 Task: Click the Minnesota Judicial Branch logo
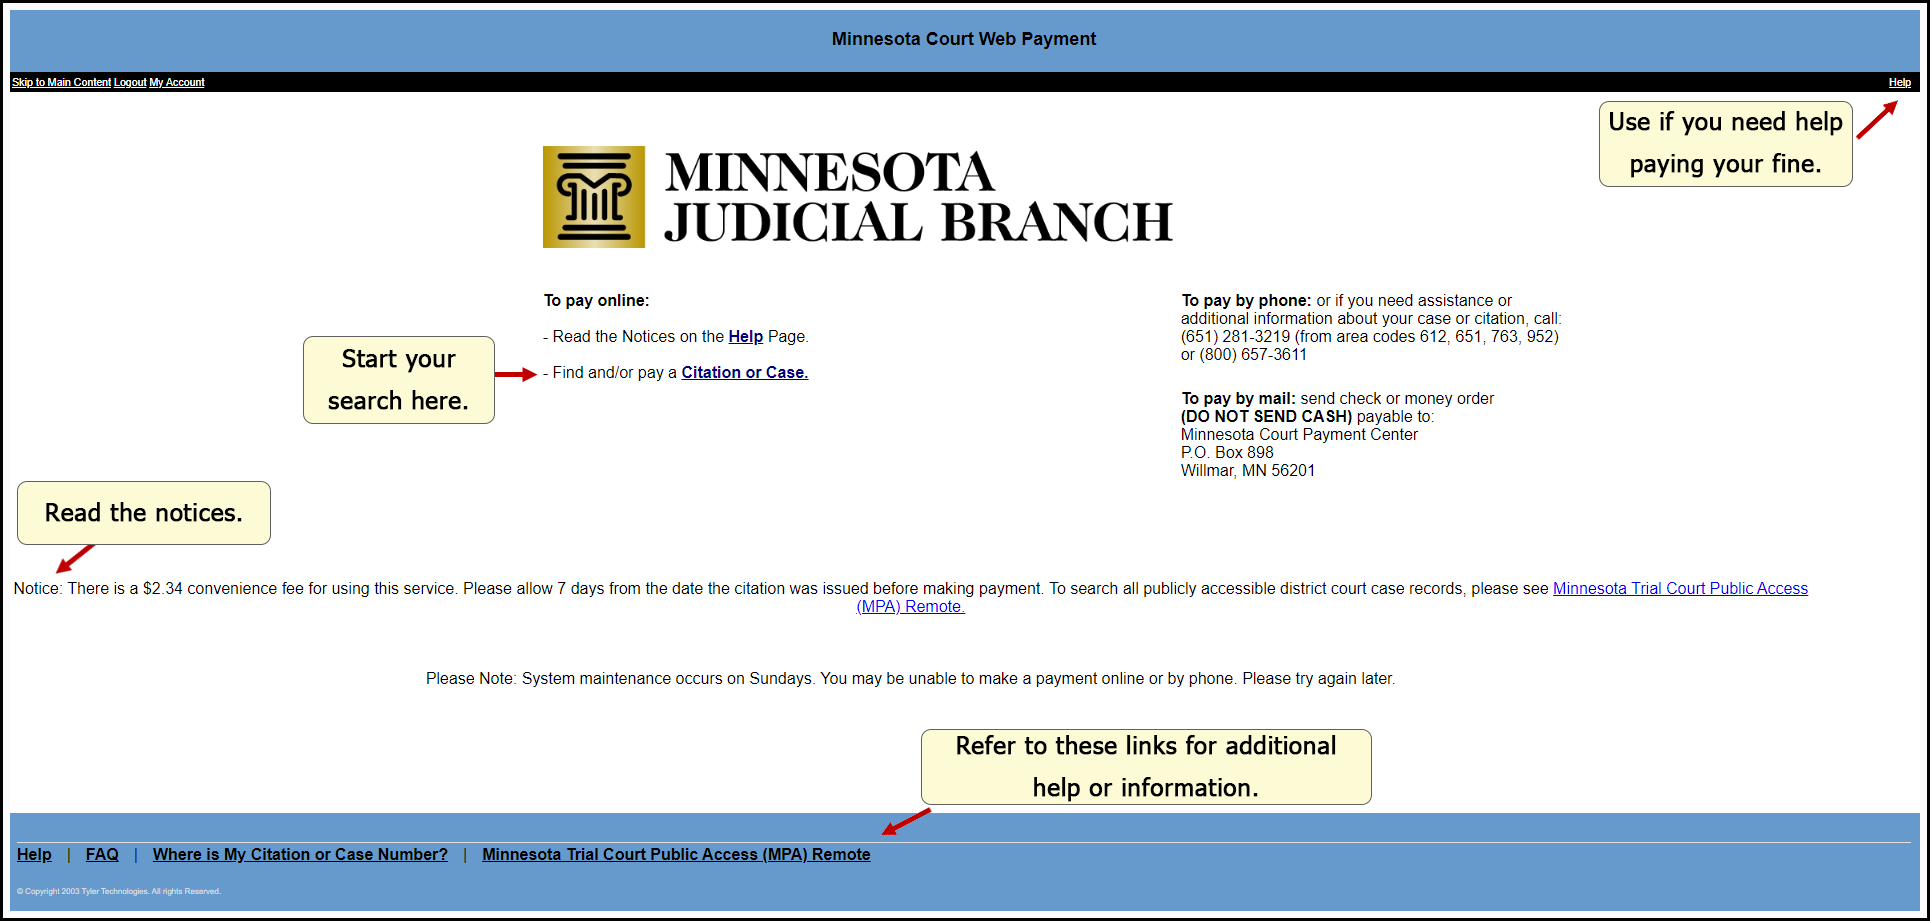(x=857, y=197)
